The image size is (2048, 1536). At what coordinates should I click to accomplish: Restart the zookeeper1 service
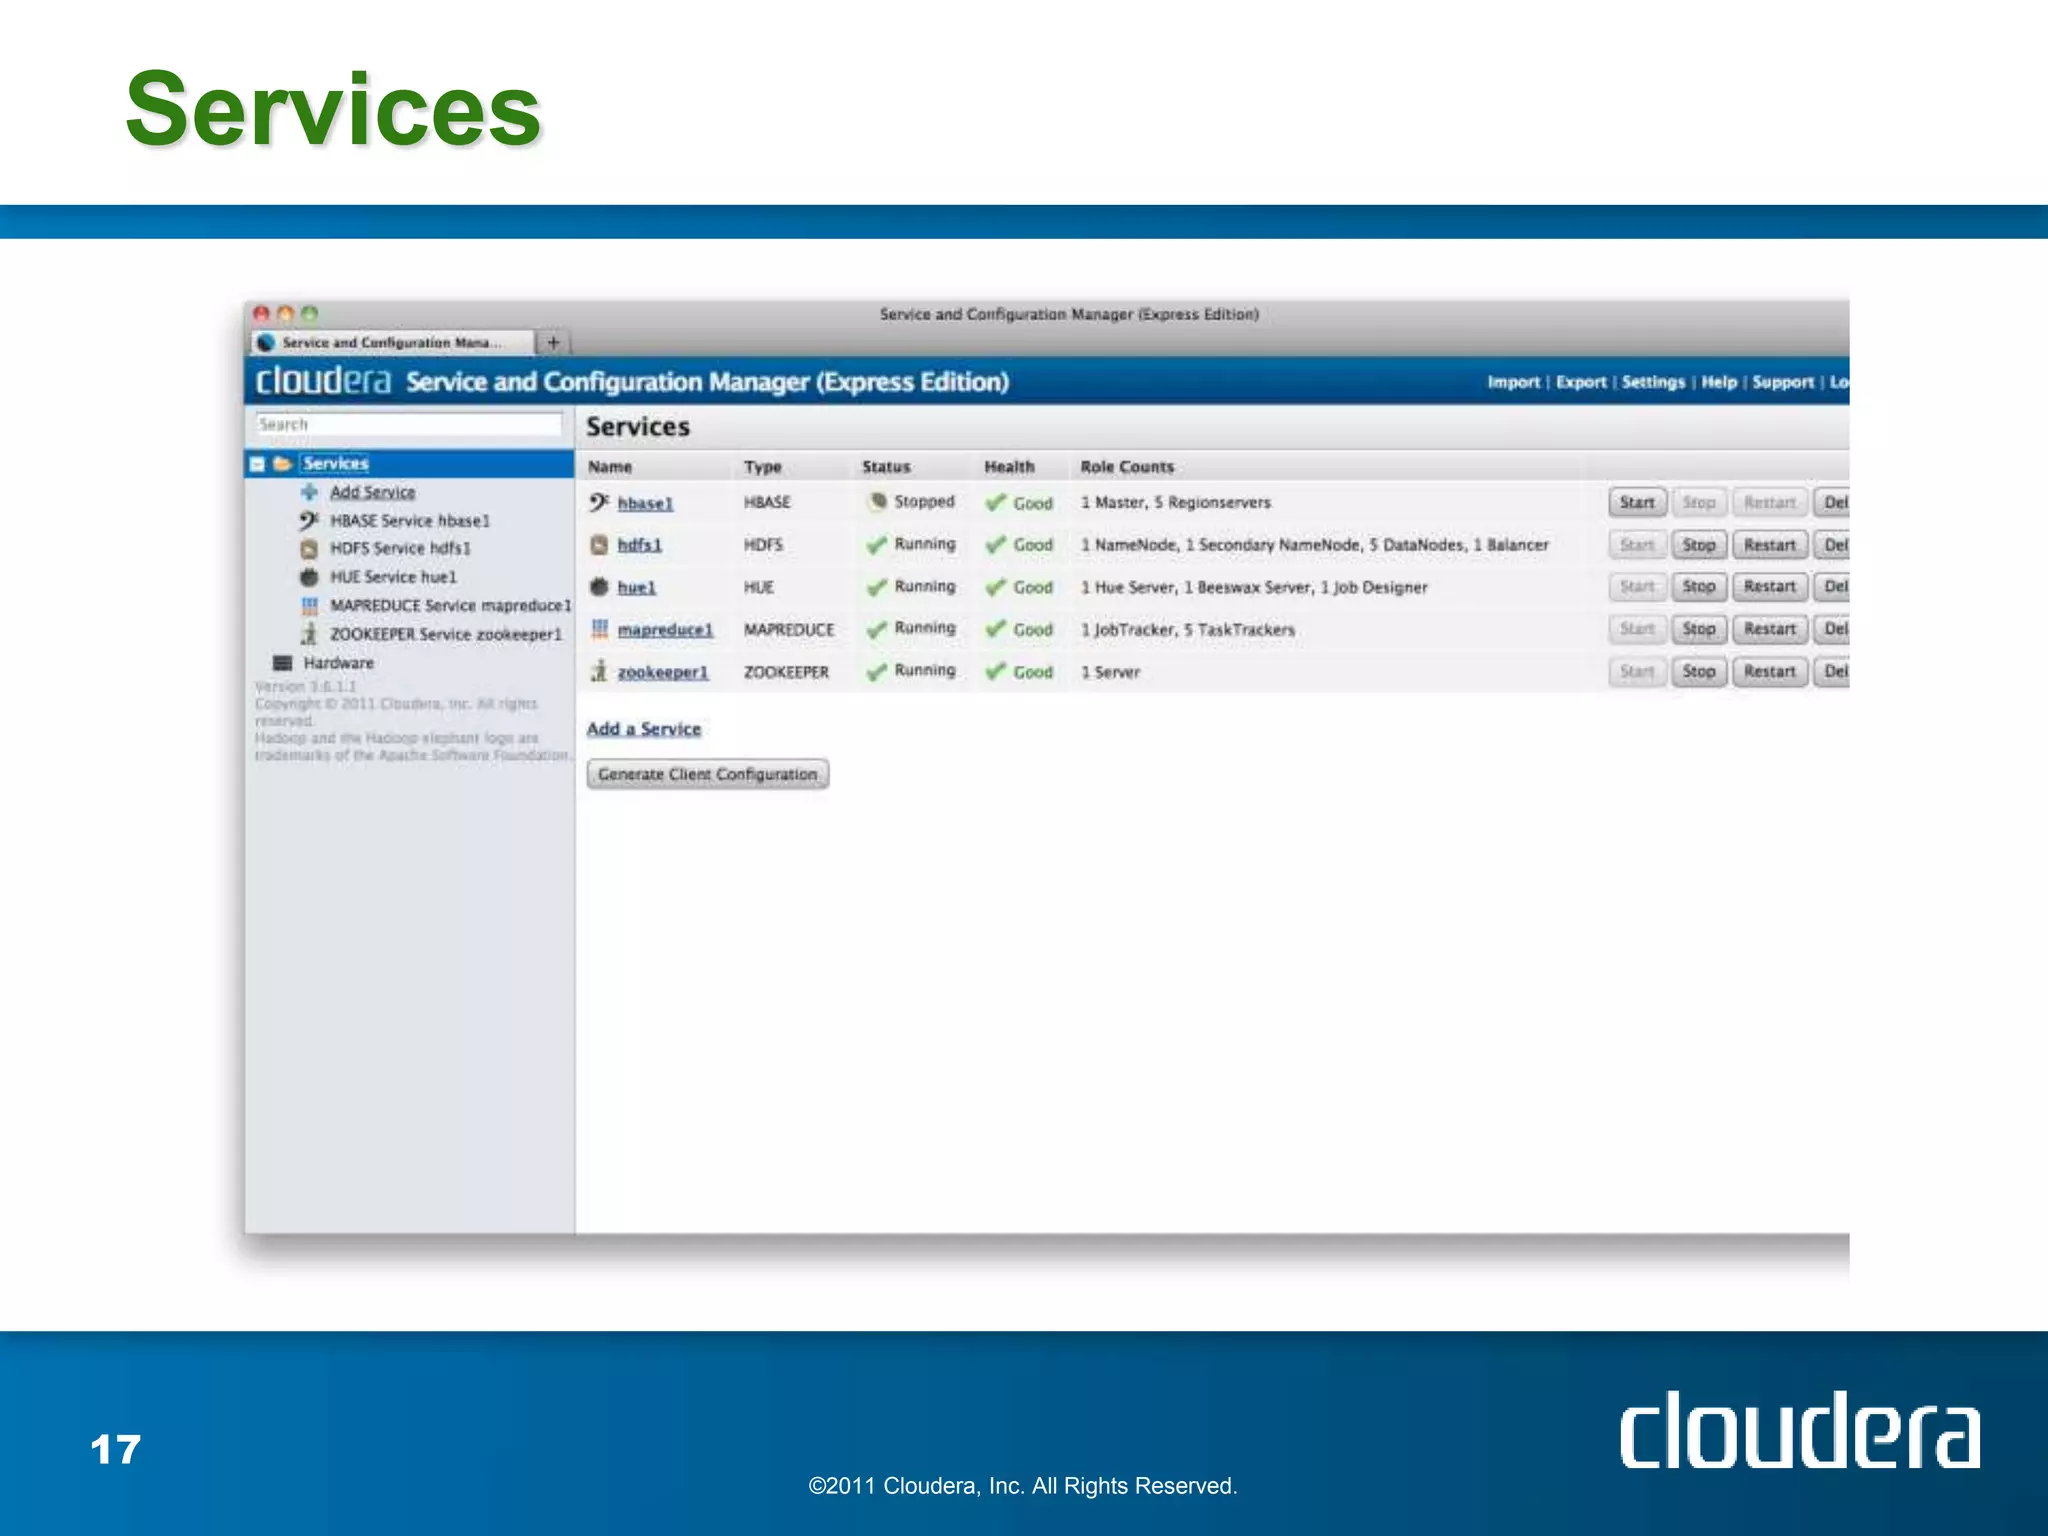[1769, 671]
